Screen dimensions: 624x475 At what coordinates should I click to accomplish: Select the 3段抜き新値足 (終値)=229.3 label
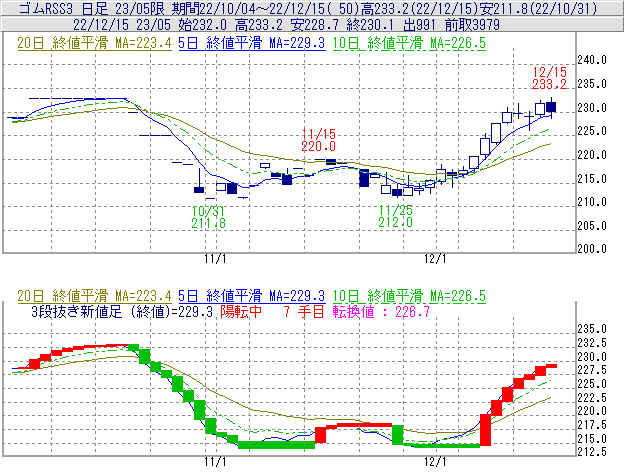tap(122, 311)
